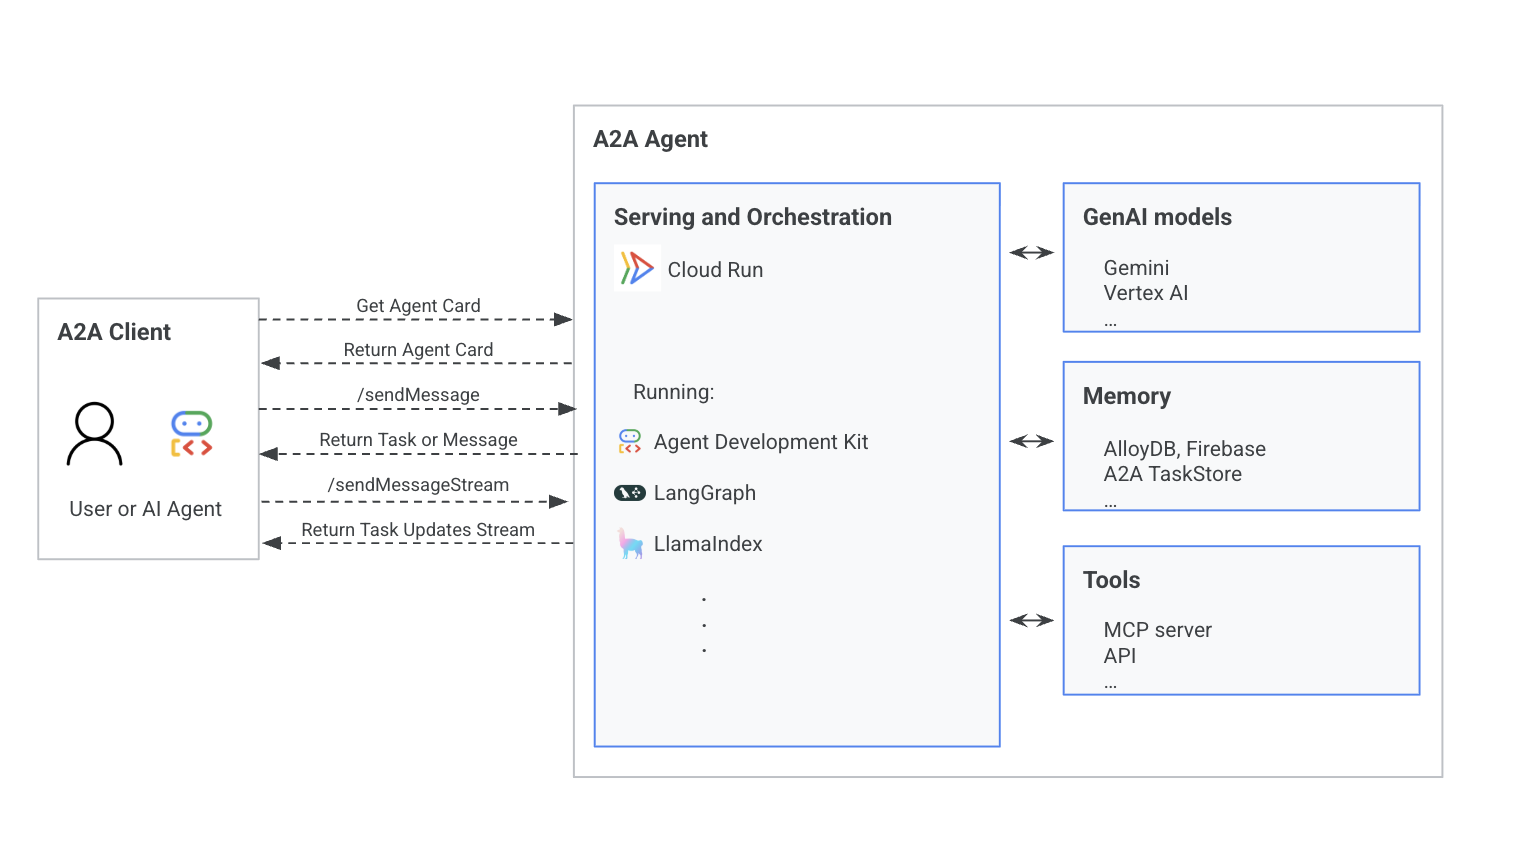Click the Agent Development Kit icon

coord(629,441)
